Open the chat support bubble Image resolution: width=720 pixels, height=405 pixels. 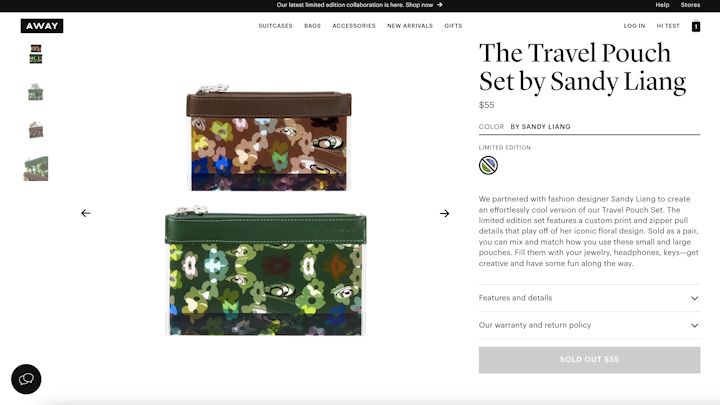pos(26,379)
